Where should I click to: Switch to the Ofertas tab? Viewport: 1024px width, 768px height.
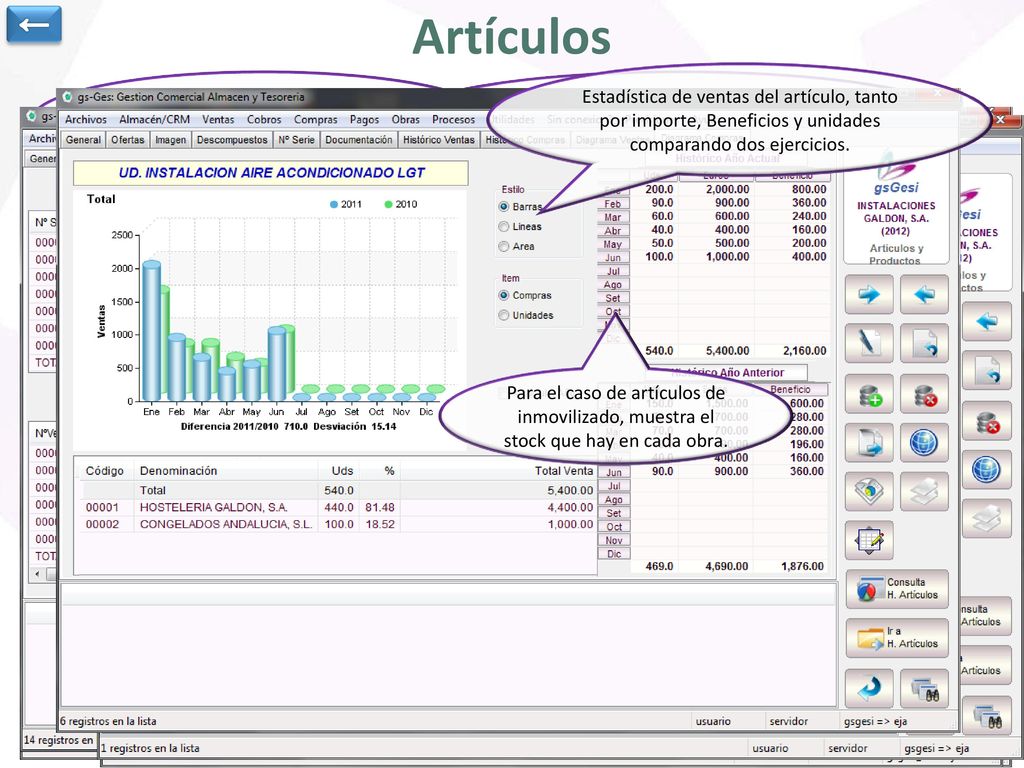tap(127, 140)
